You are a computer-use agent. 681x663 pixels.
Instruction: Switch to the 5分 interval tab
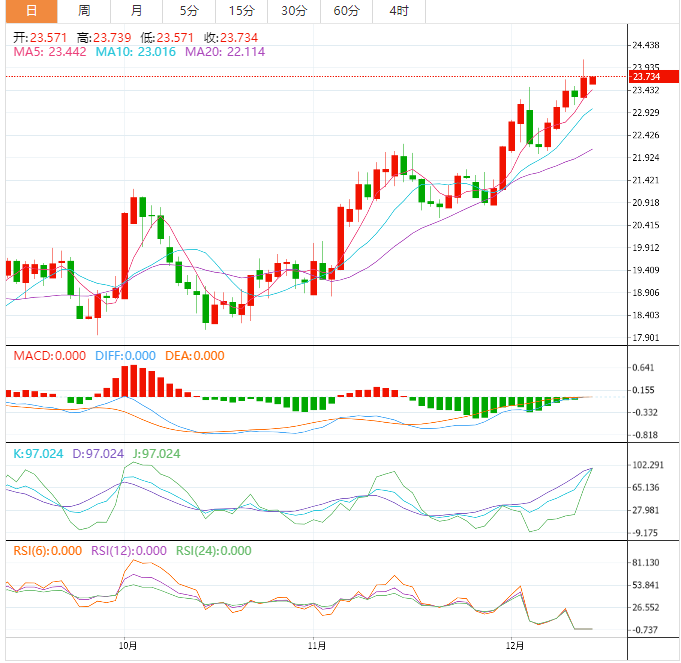tap(189, 11)
